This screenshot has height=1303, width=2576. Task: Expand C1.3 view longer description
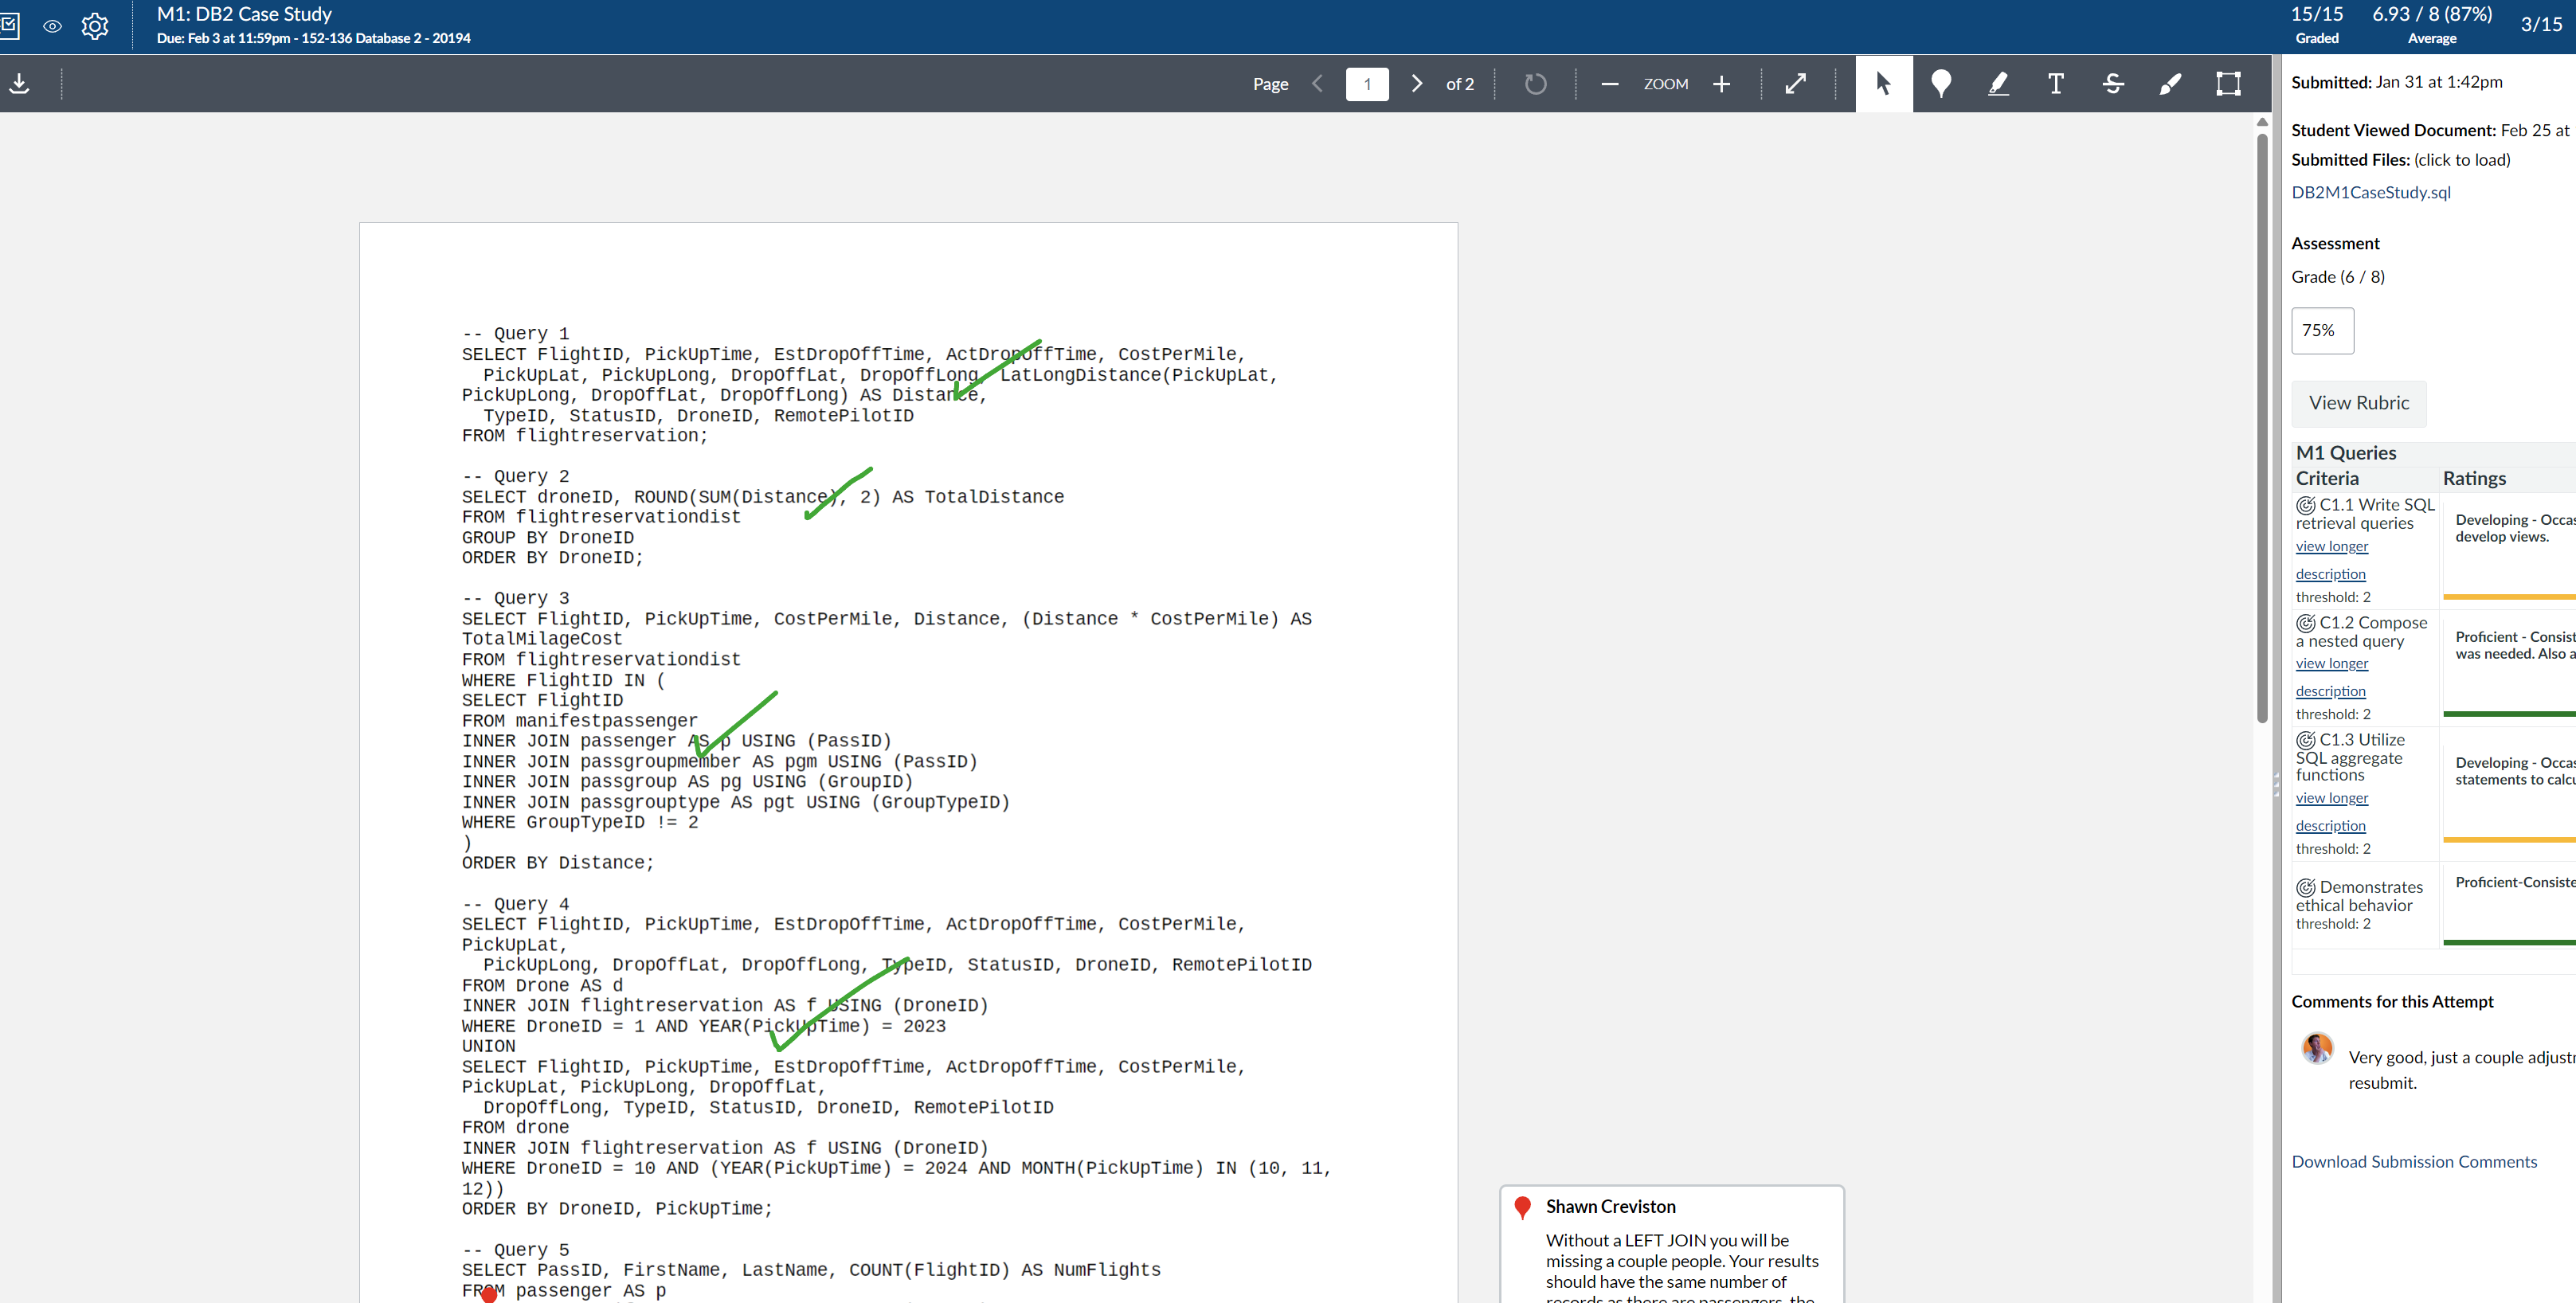click(2331, 798)
